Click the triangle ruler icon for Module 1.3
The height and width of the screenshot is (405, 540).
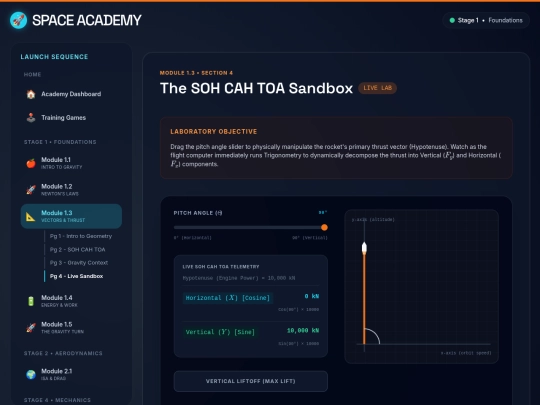(x=31, y=216)
